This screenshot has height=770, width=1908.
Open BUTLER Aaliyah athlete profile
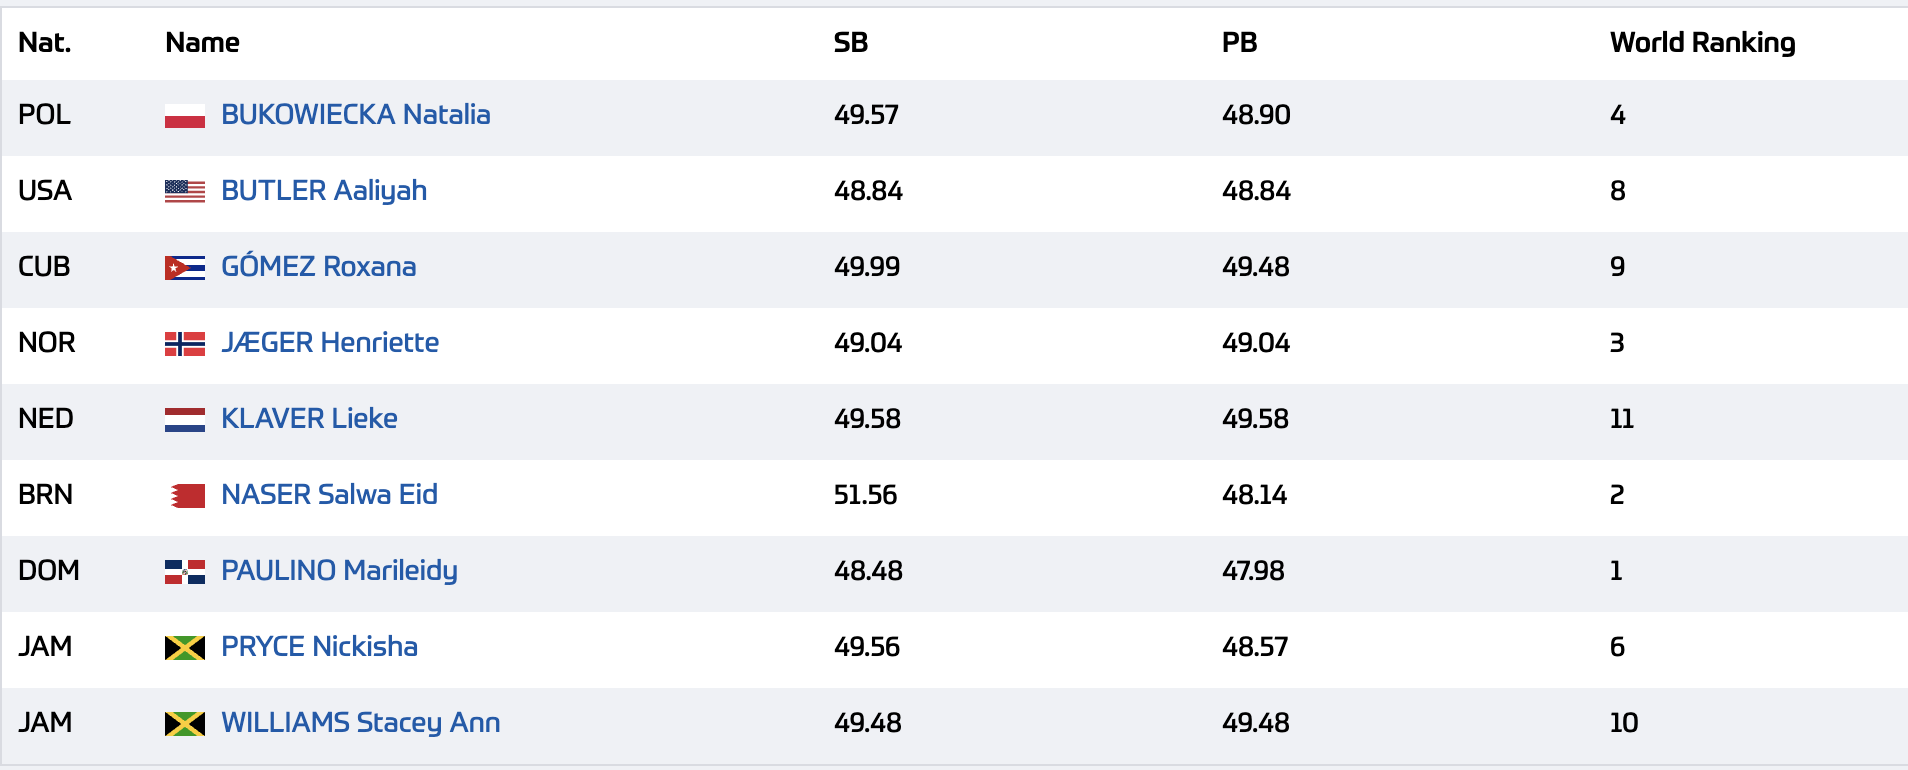tap(324, 191)
